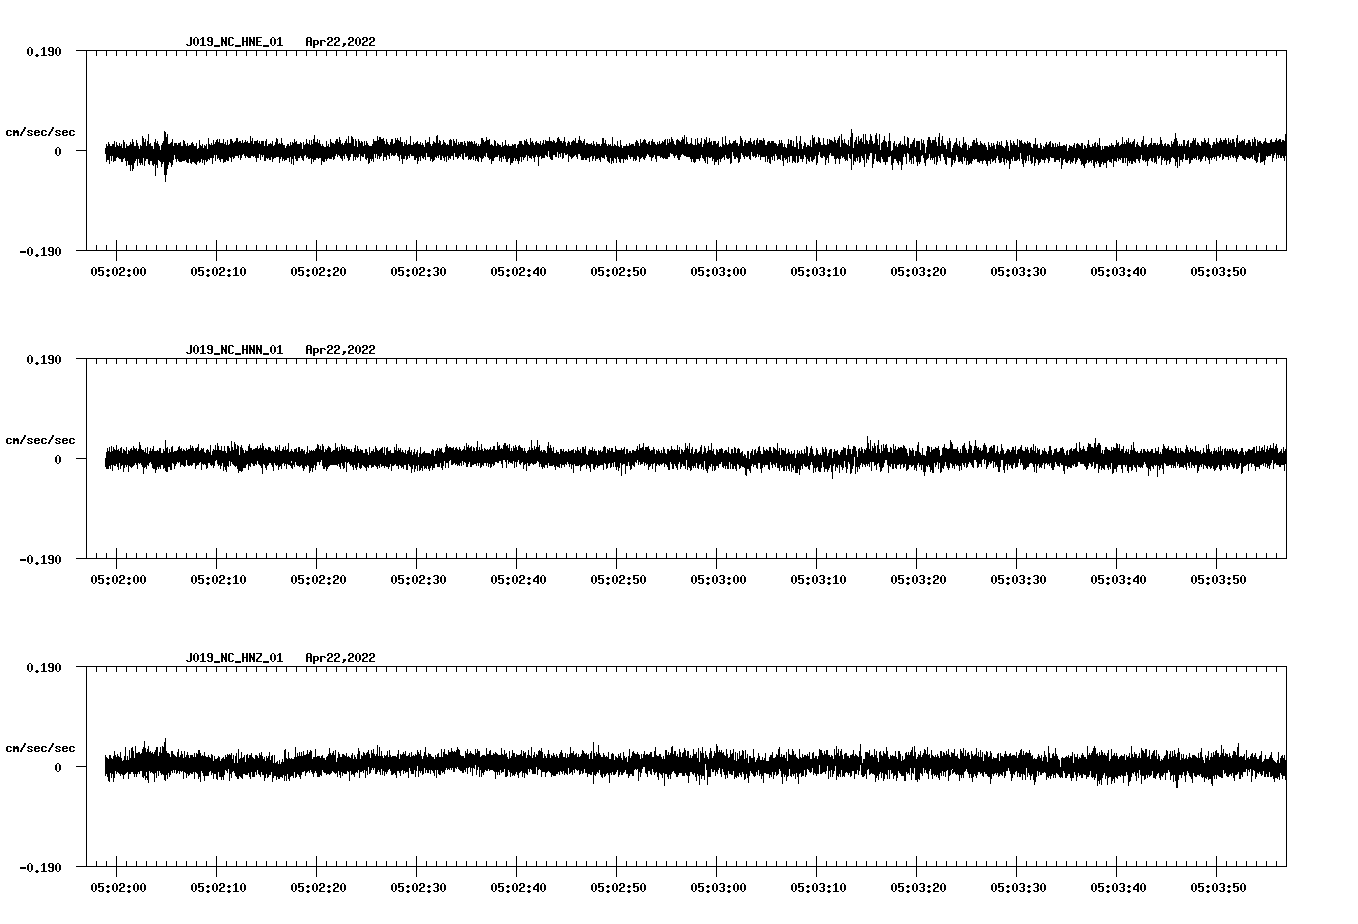Click the early spike on HNE trace near 05:02:05
The height and width of the screenshot is (924, 1358).
pos(165,155)
